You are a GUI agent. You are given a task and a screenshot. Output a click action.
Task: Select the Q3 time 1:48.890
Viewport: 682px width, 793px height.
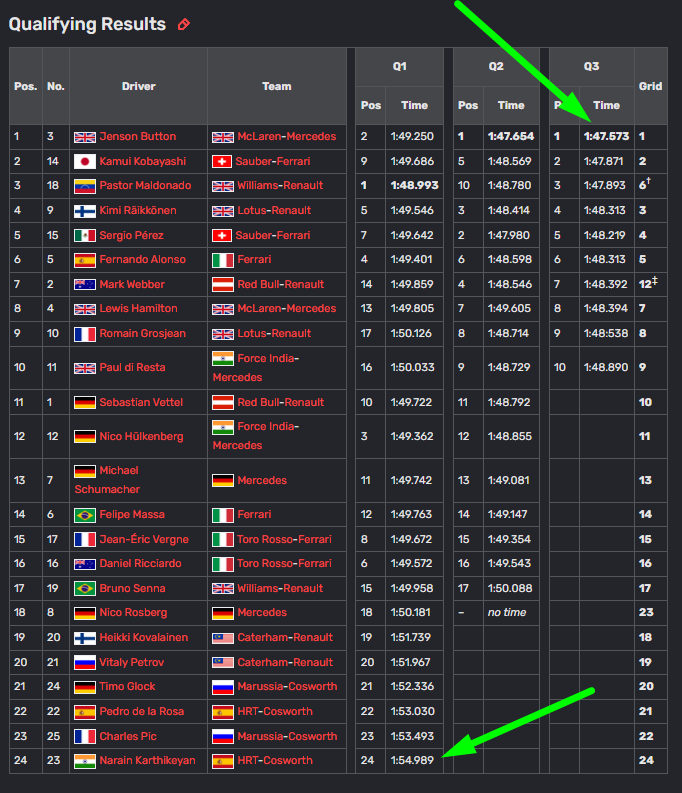606,367
